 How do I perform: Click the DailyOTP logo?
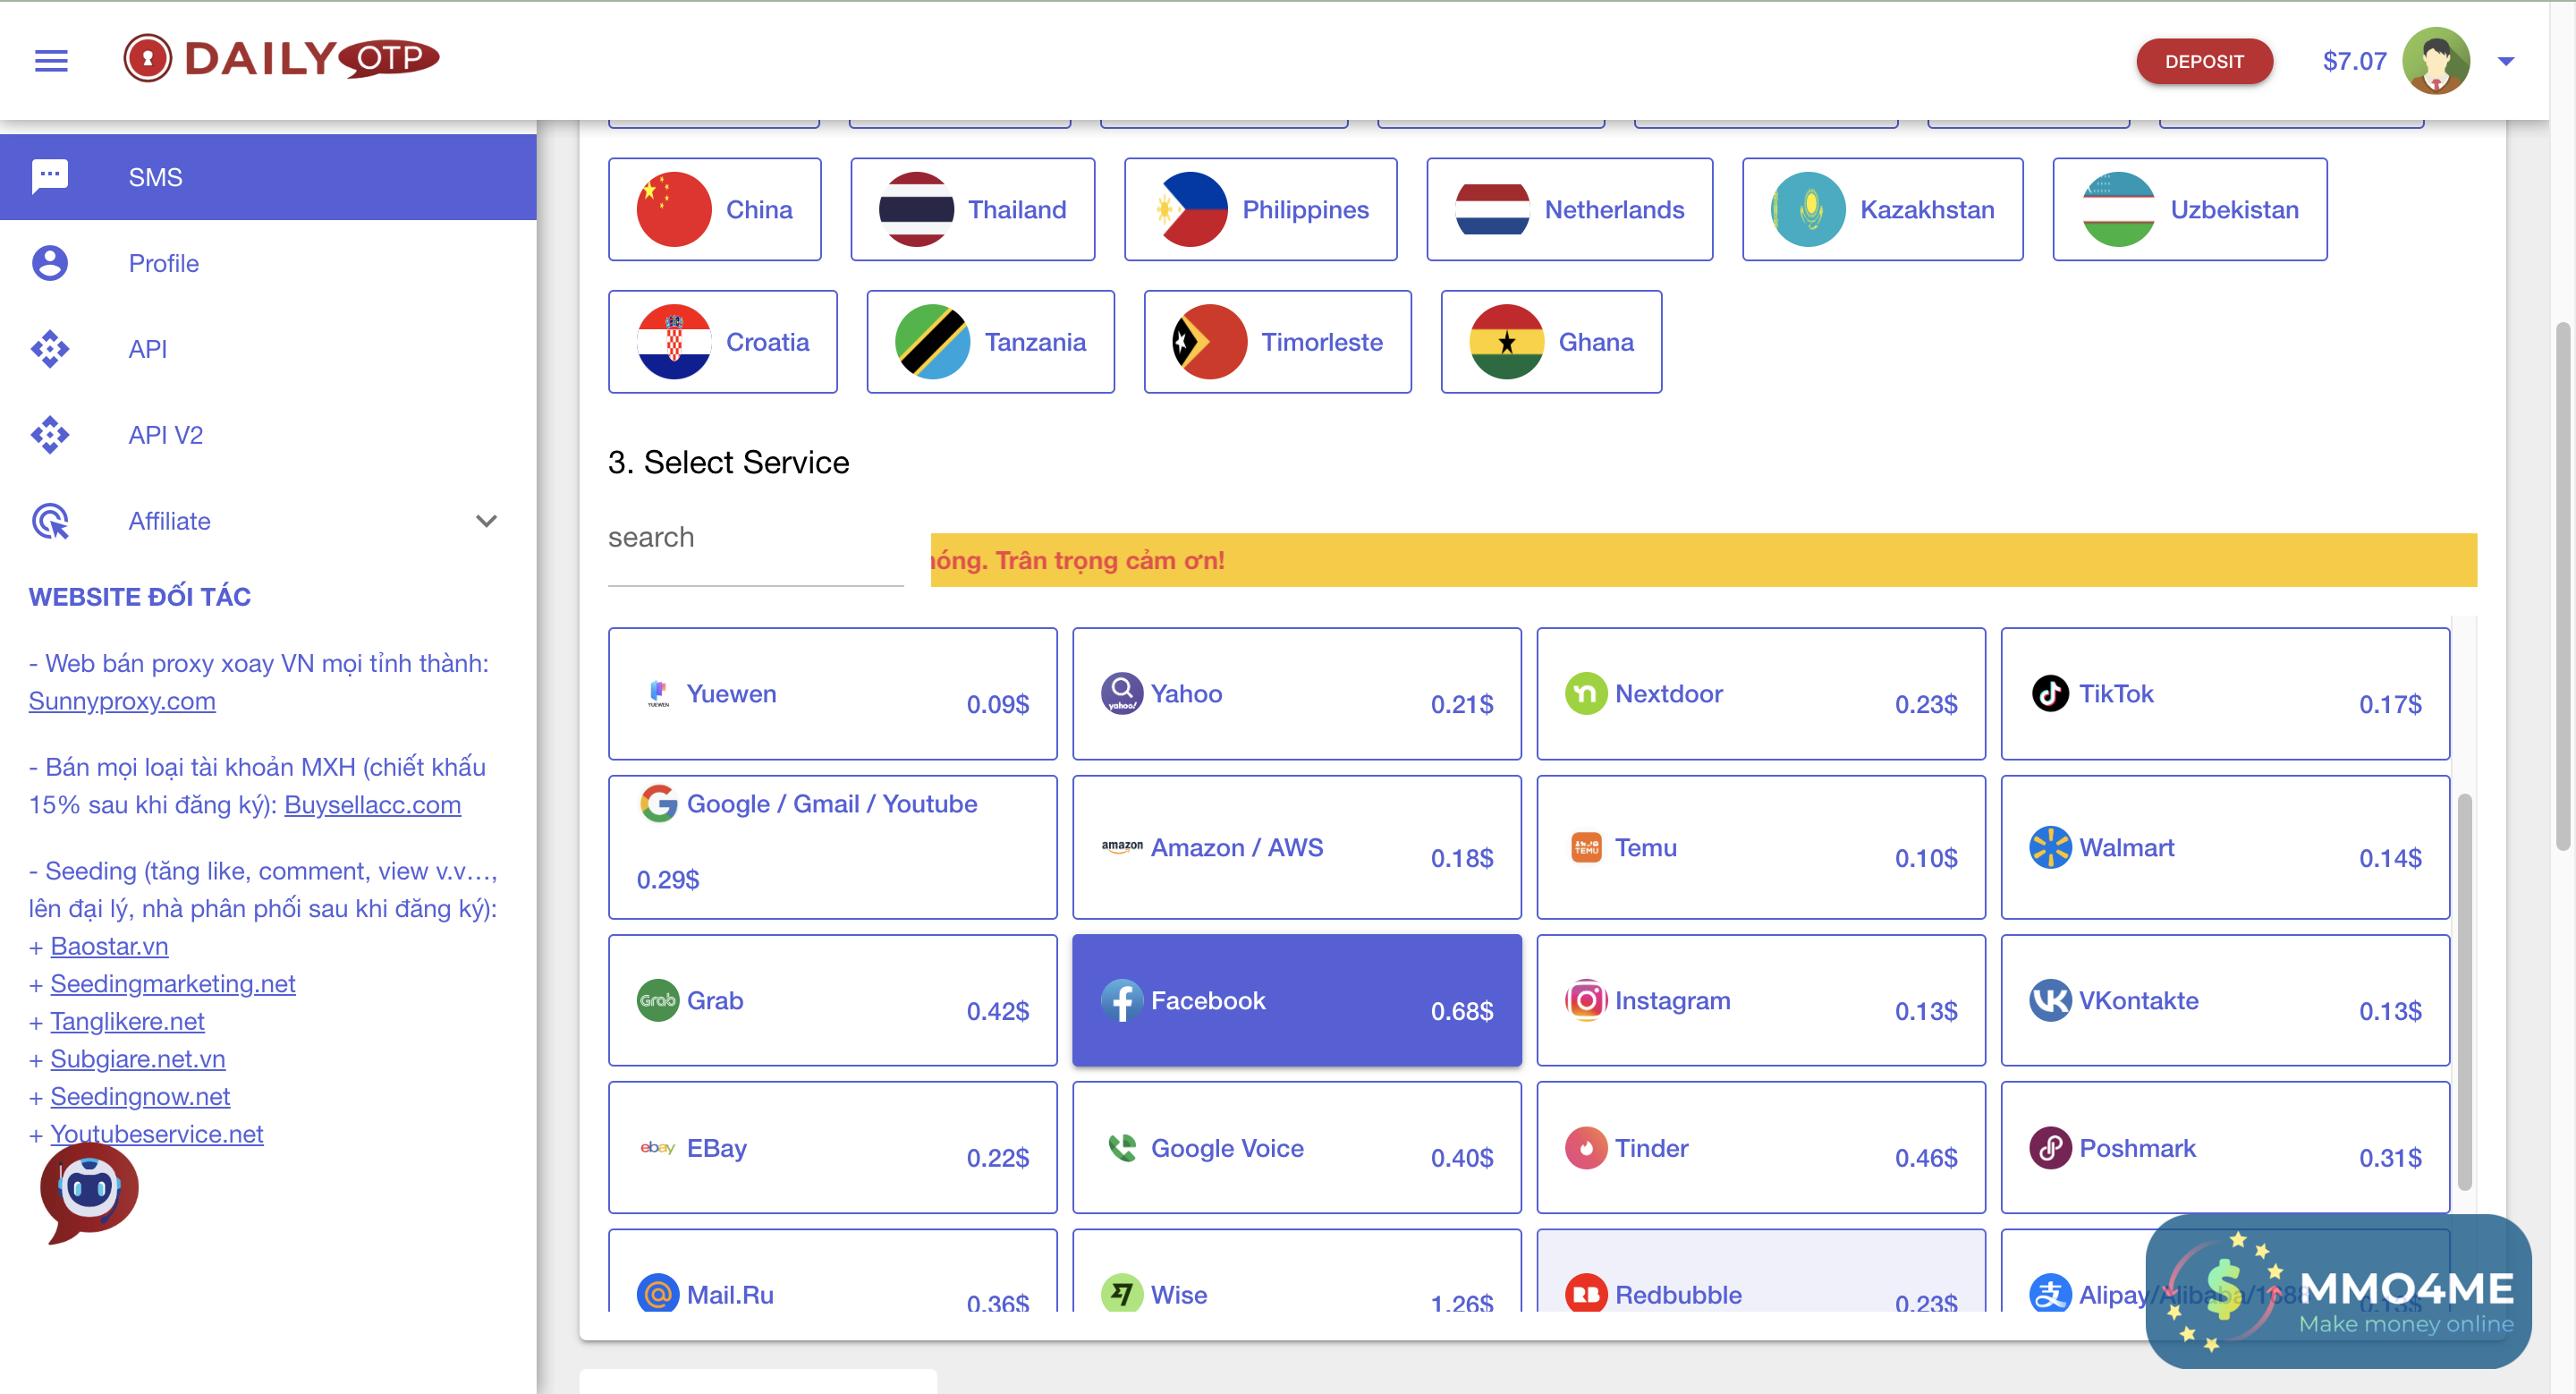pos(281,59)
